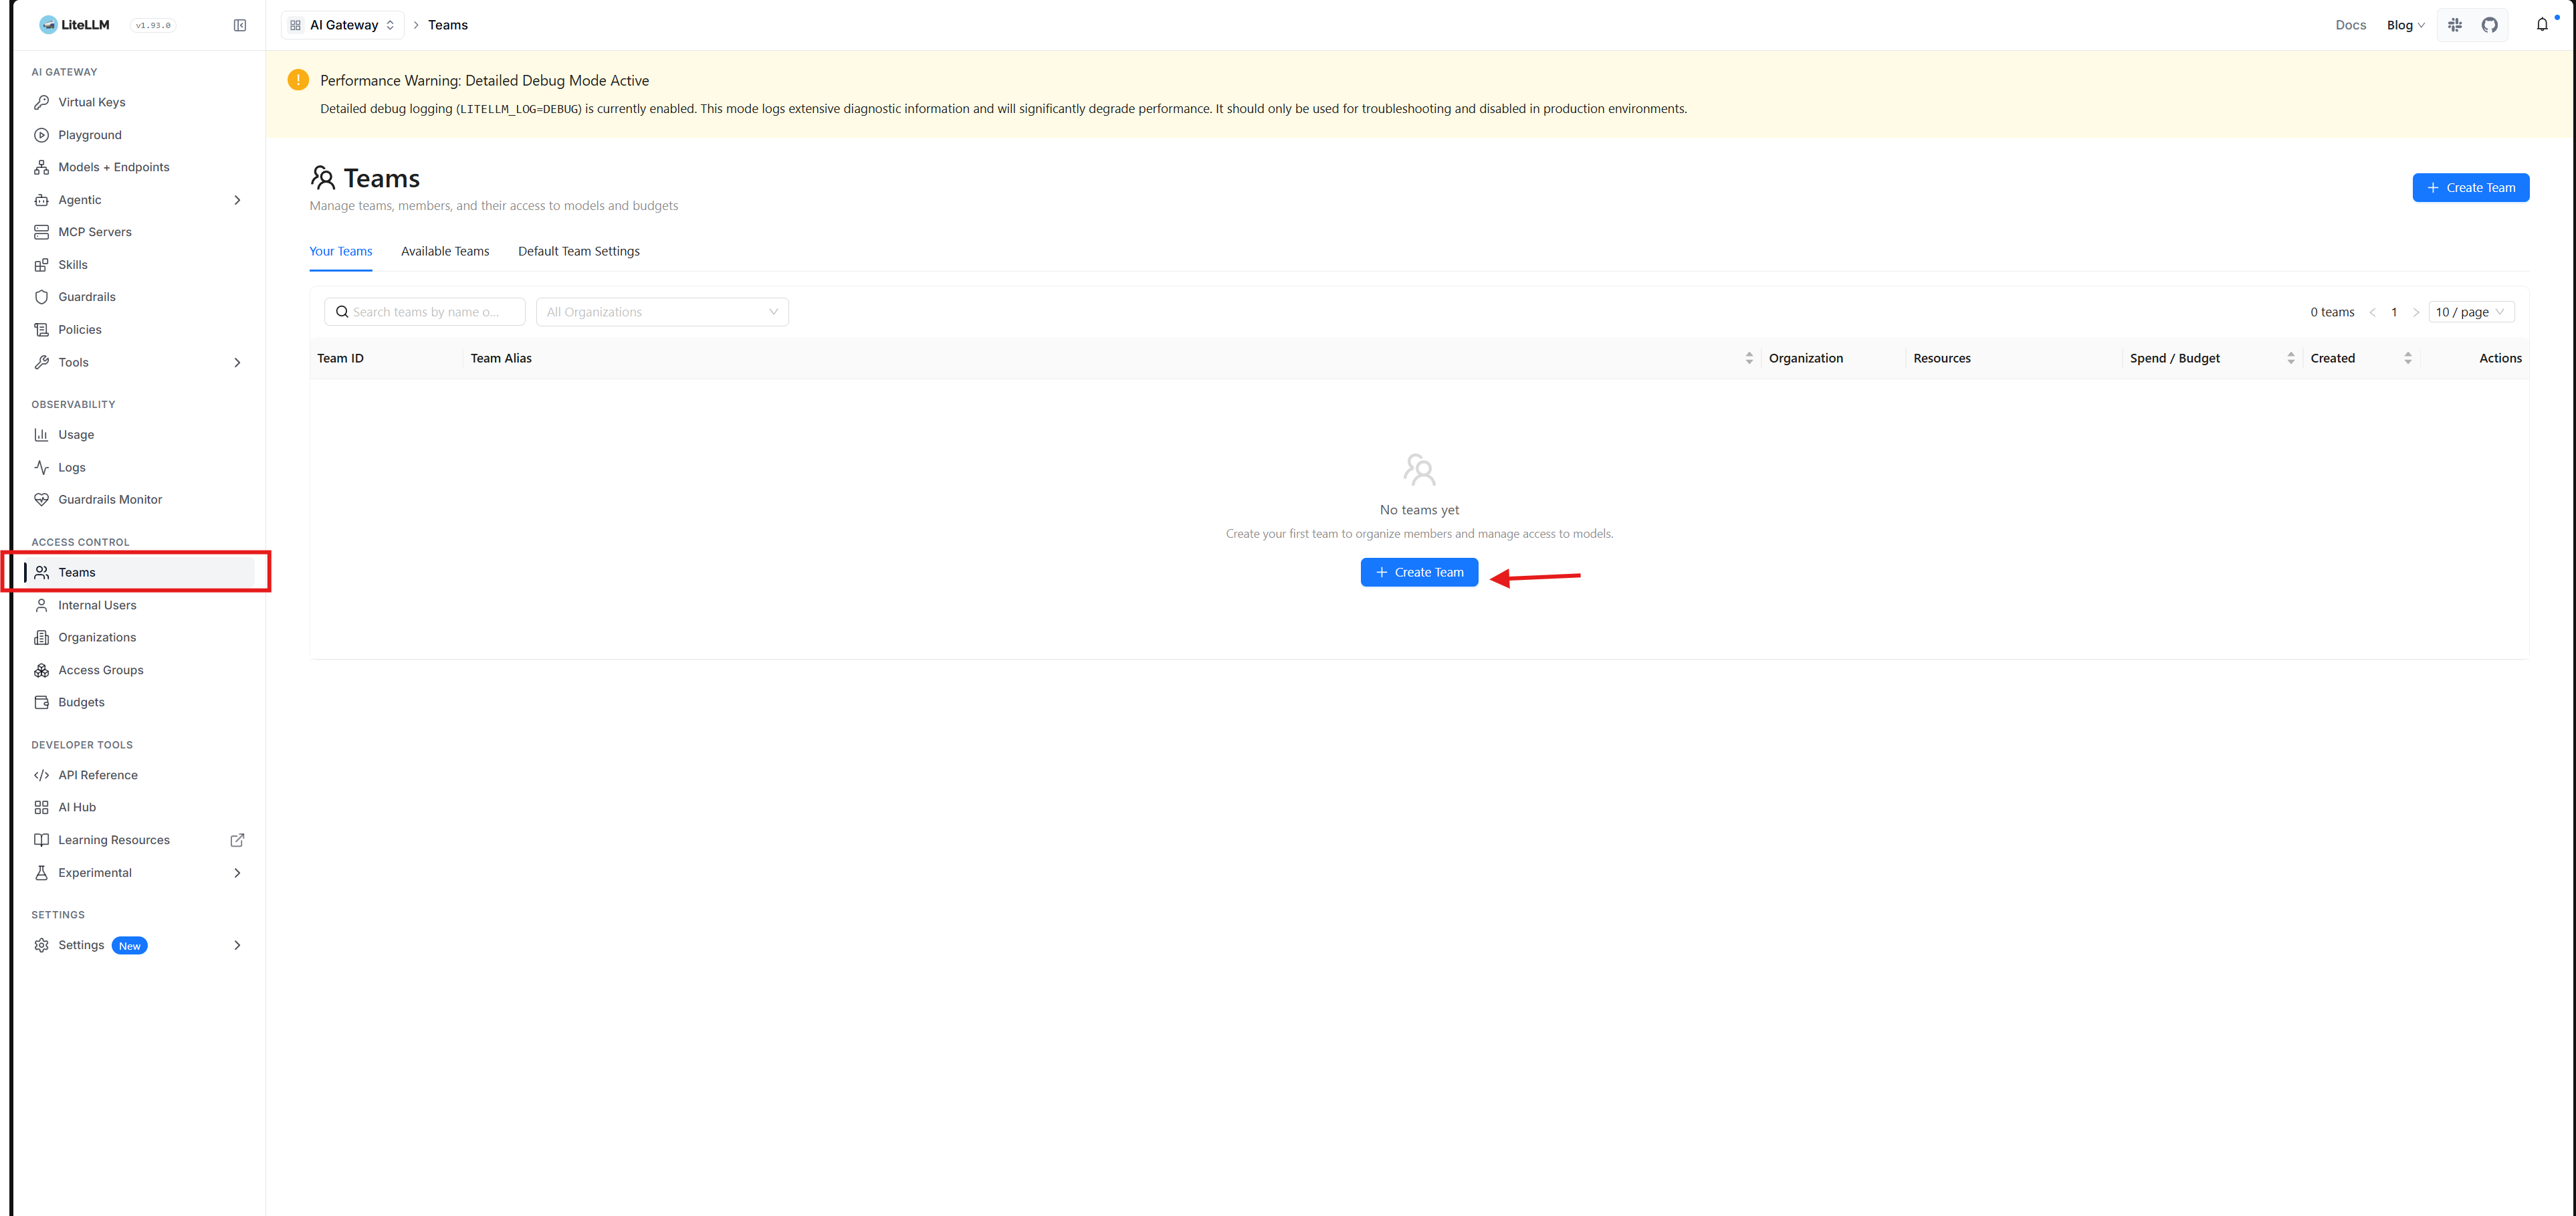Sort by Created column arrows
Image resolution: width=2576 pixels, height=1216 pixels.
(x=2408, y=358)
